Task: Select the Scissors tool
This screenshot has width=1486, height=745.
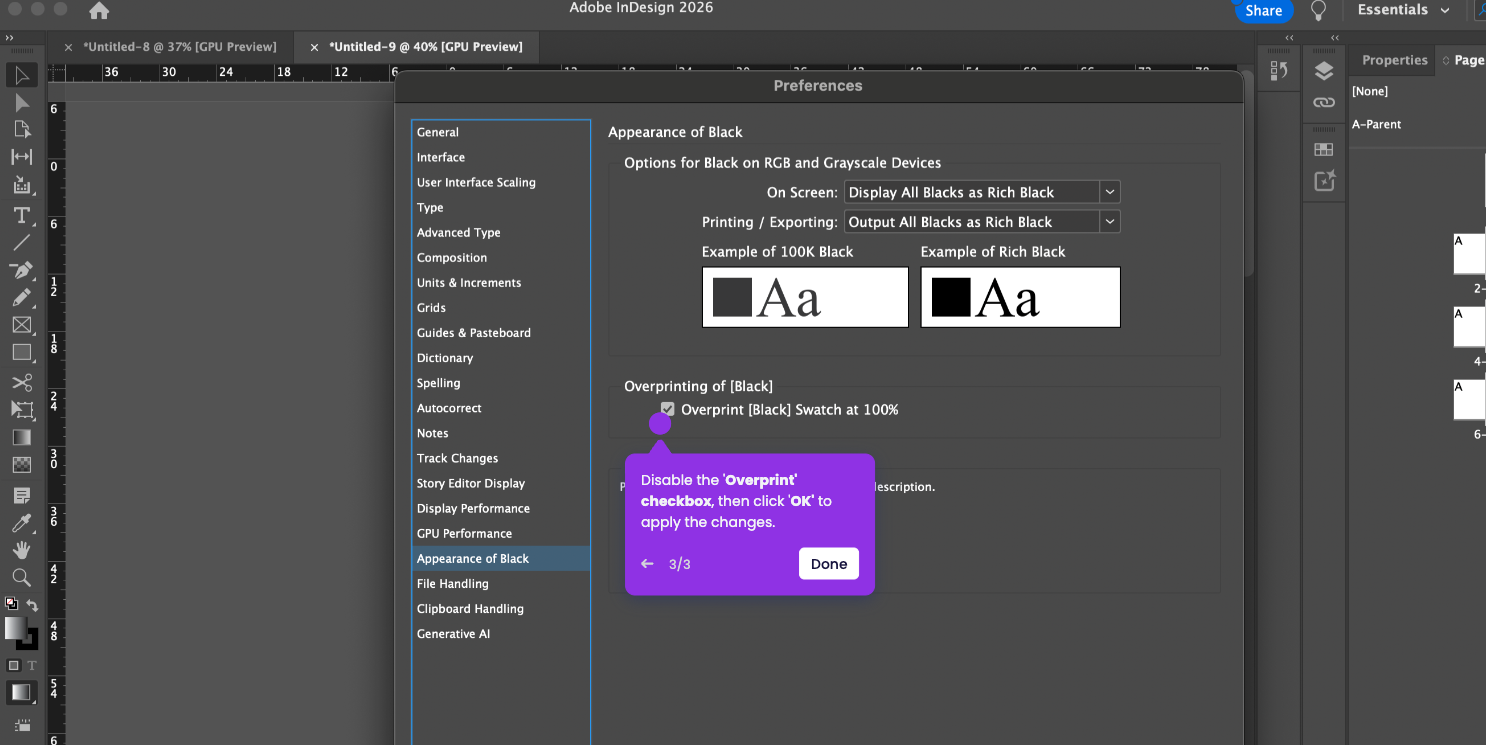Action: [x=21, y=382]
